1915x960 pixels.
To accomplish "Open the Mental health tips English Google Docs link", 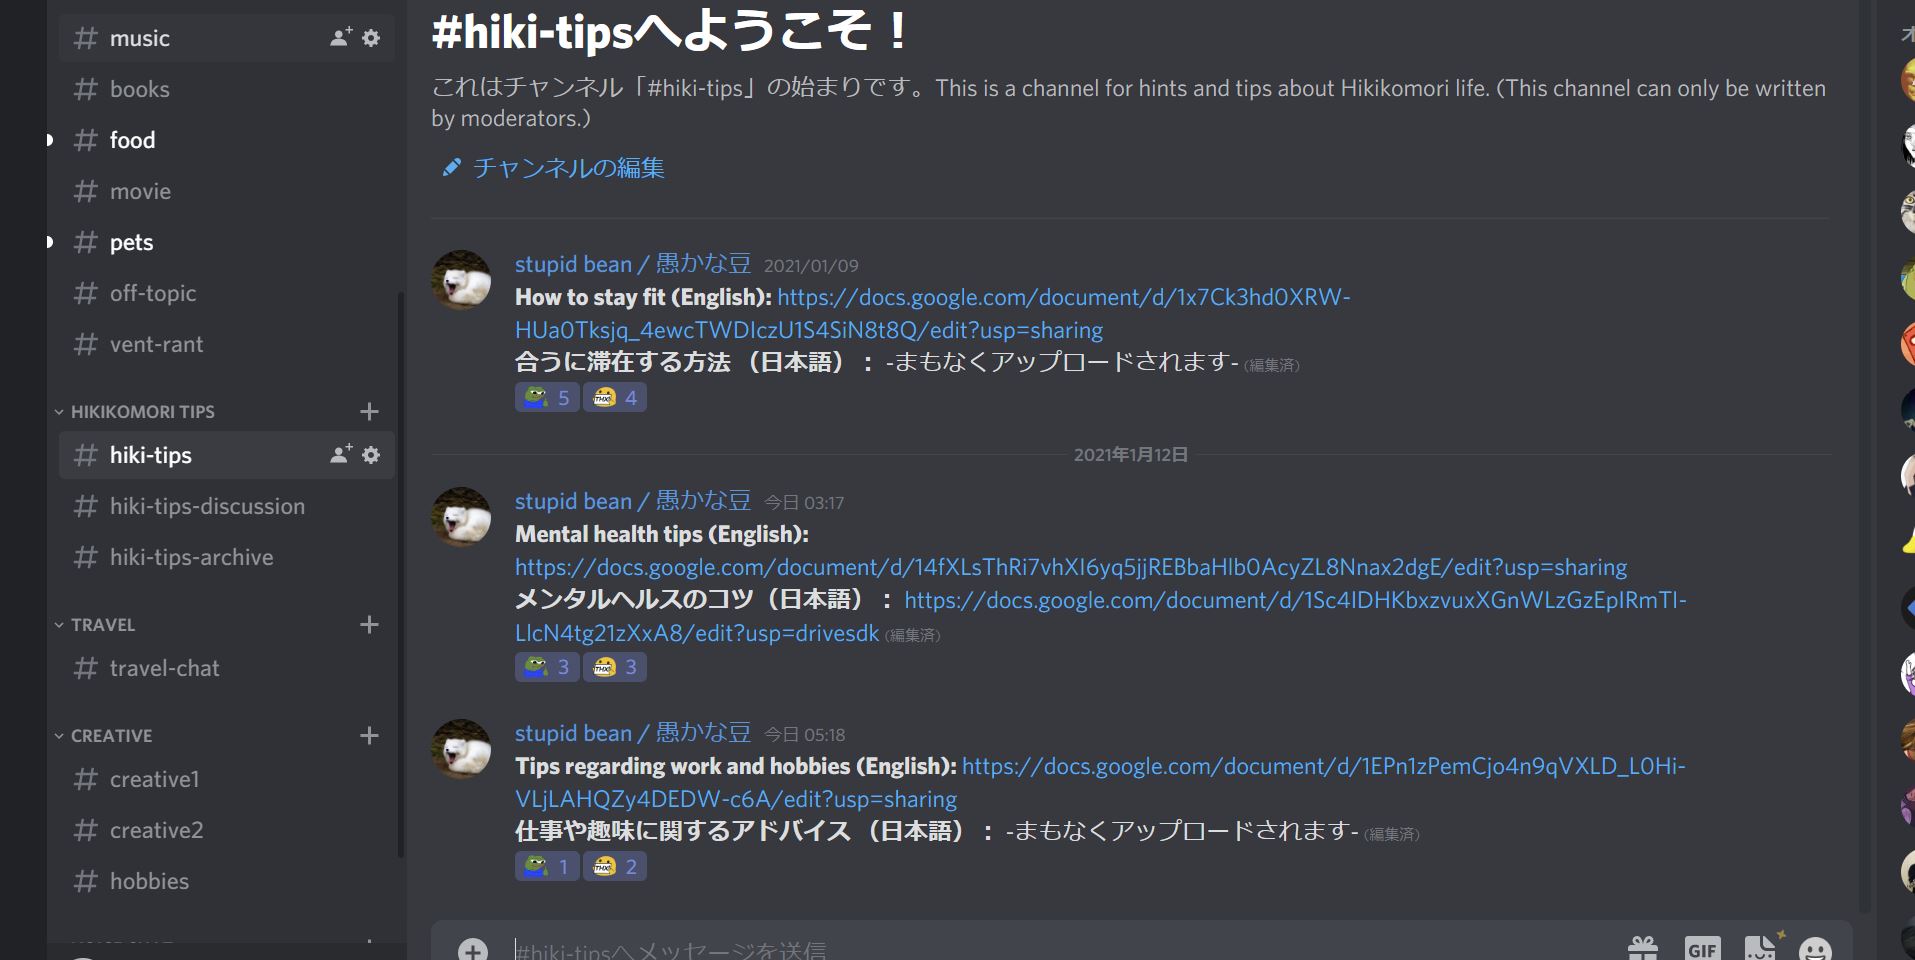I will [x=1071, y=567].
